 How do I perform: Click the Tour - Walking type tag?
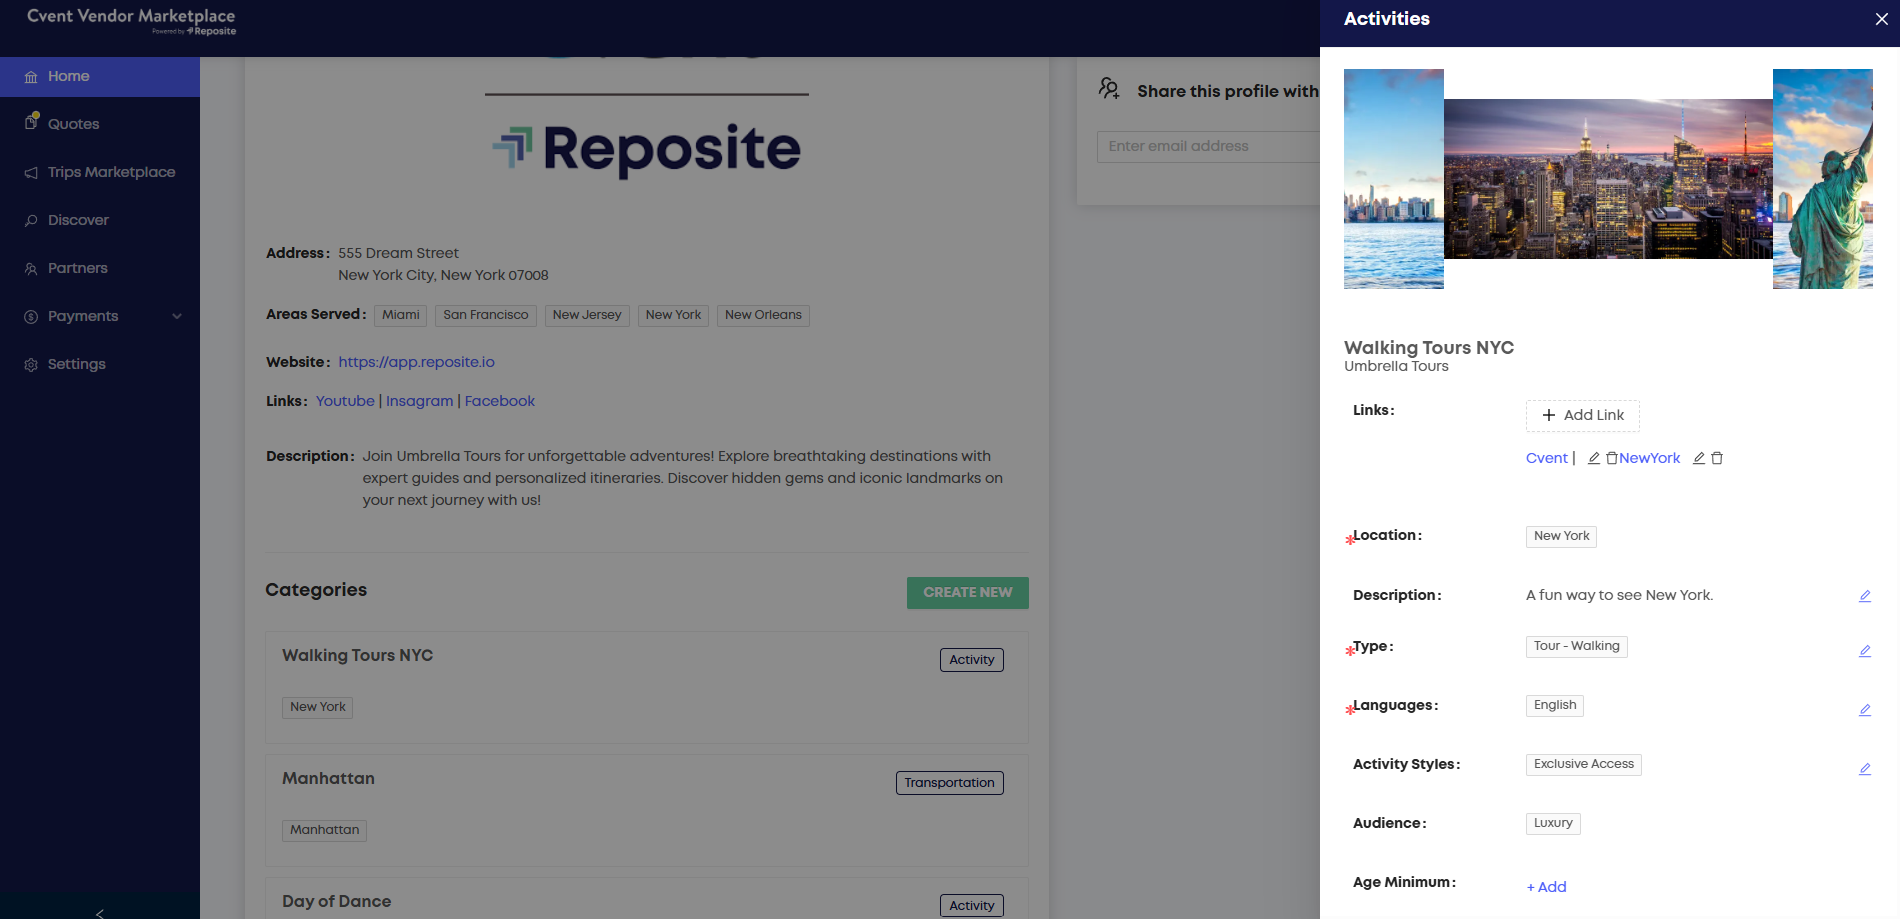pyautogui.click(x=1576, y=646)
